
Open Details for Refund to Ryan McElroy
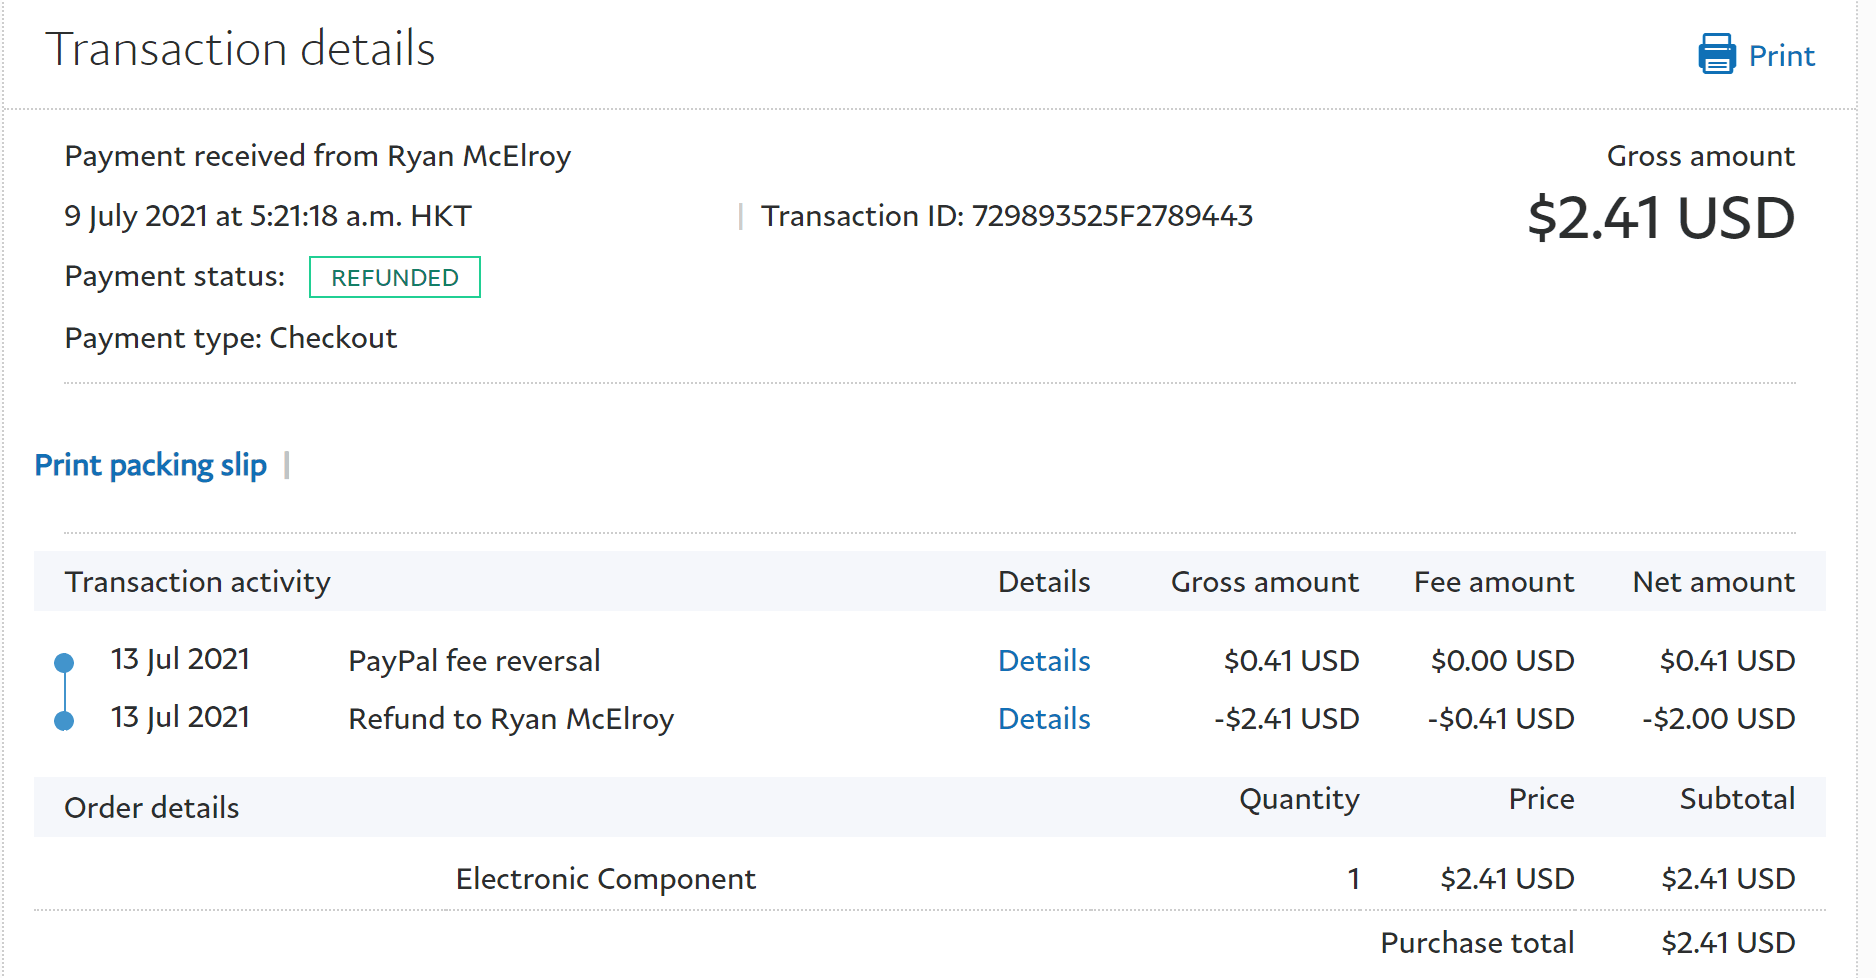(1044, 719)
